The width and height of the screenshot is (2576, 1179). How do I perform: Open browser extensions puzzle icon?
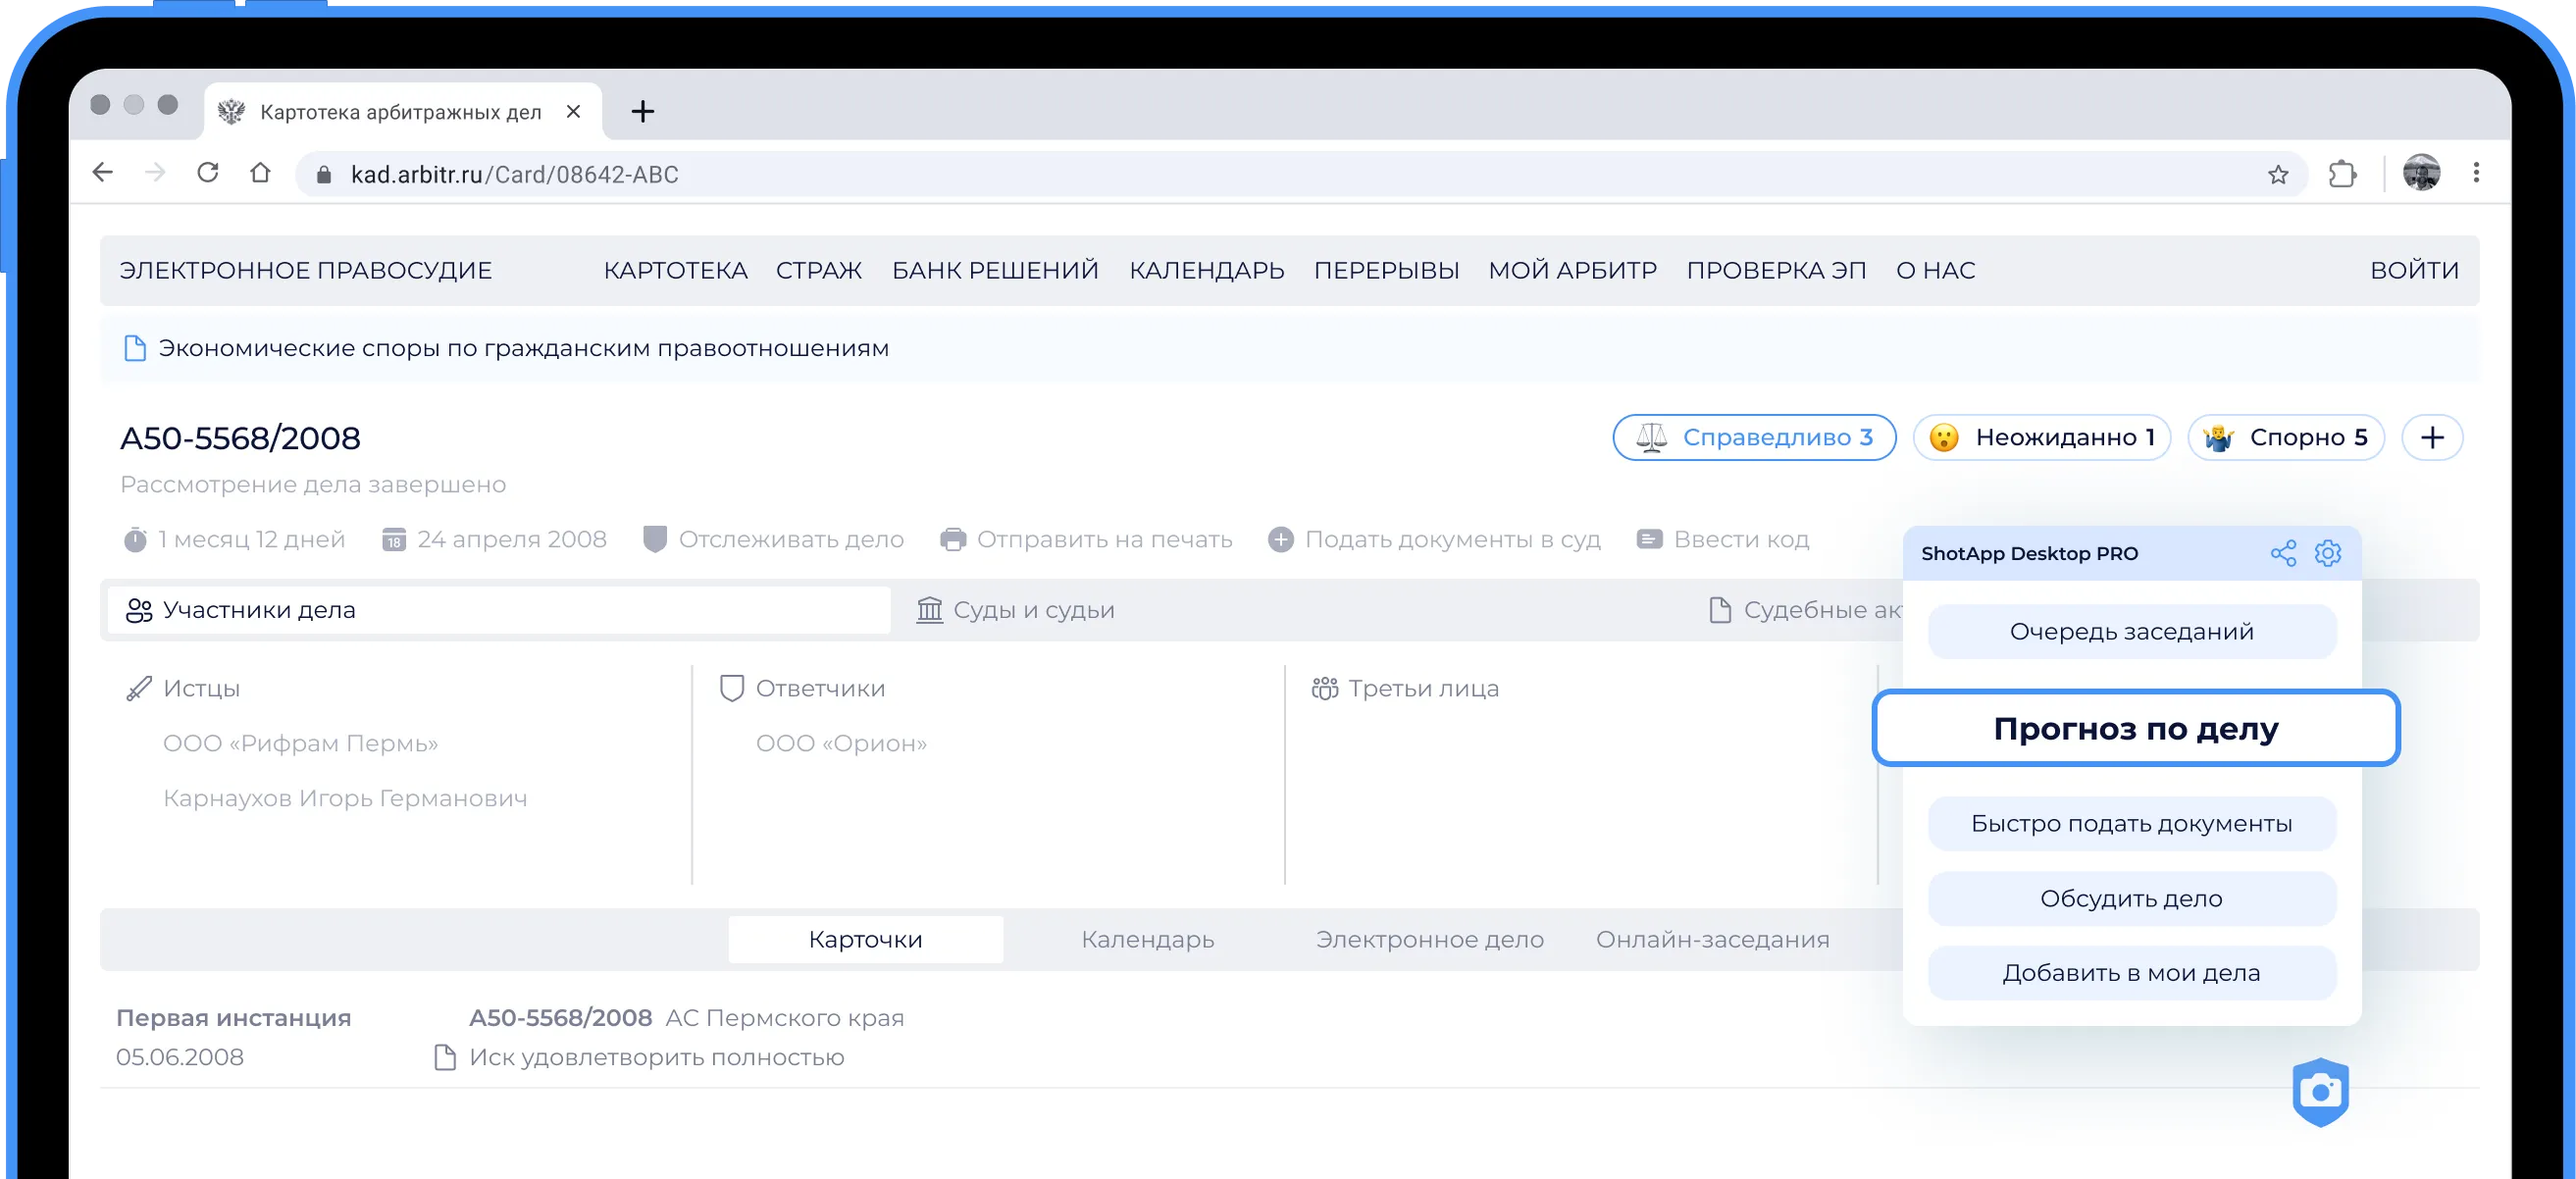(2342, 175)
